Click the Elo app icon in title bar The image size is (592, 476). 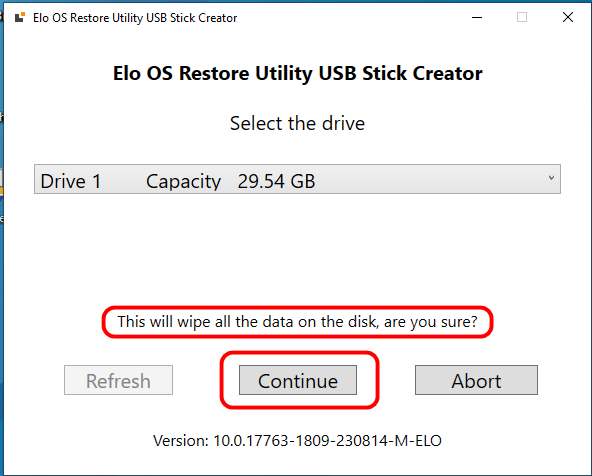[x=20, y=17]
